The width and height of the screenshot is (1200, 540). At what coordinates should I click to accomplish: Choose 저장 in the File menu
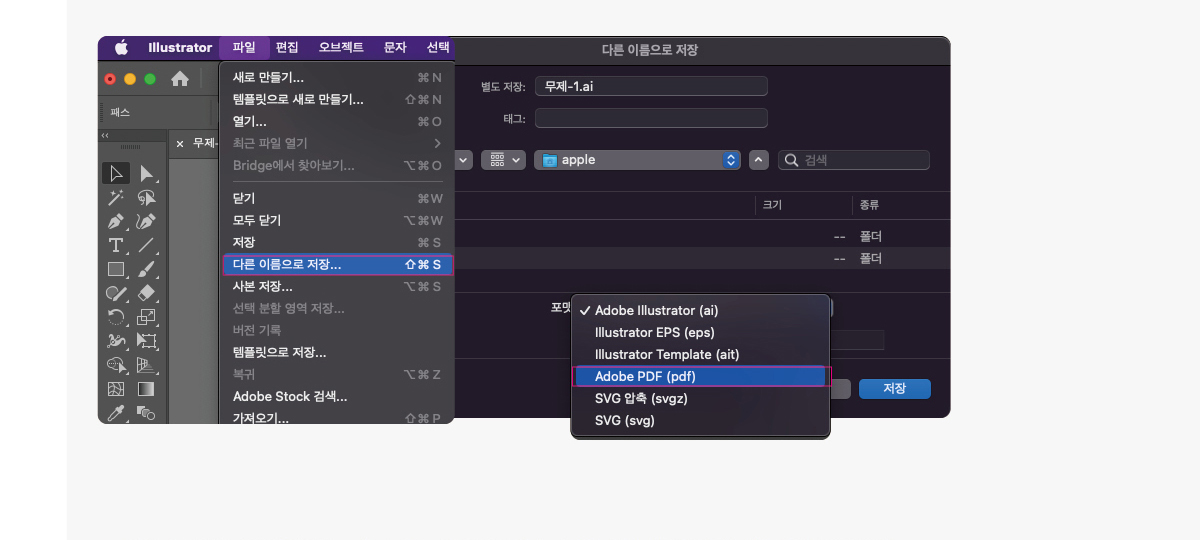coord(337,242)
